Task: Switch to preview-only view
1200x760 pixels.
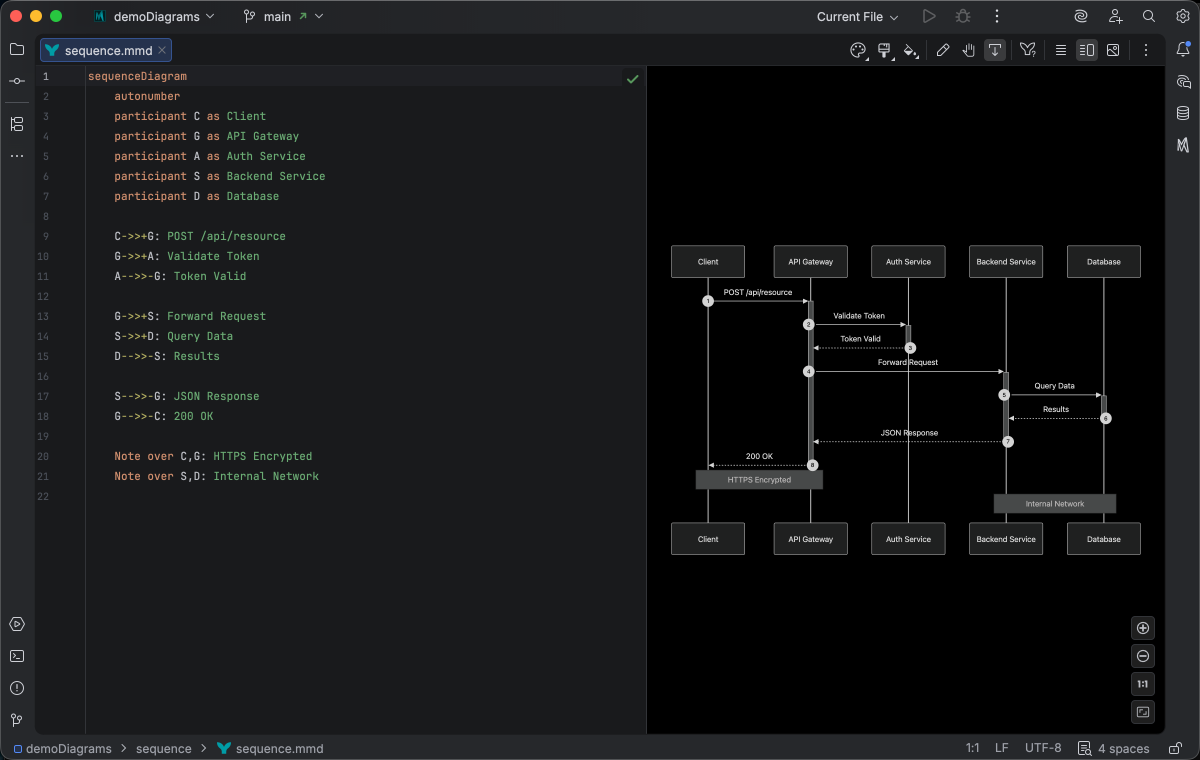Action: (x=1113, y=50)
